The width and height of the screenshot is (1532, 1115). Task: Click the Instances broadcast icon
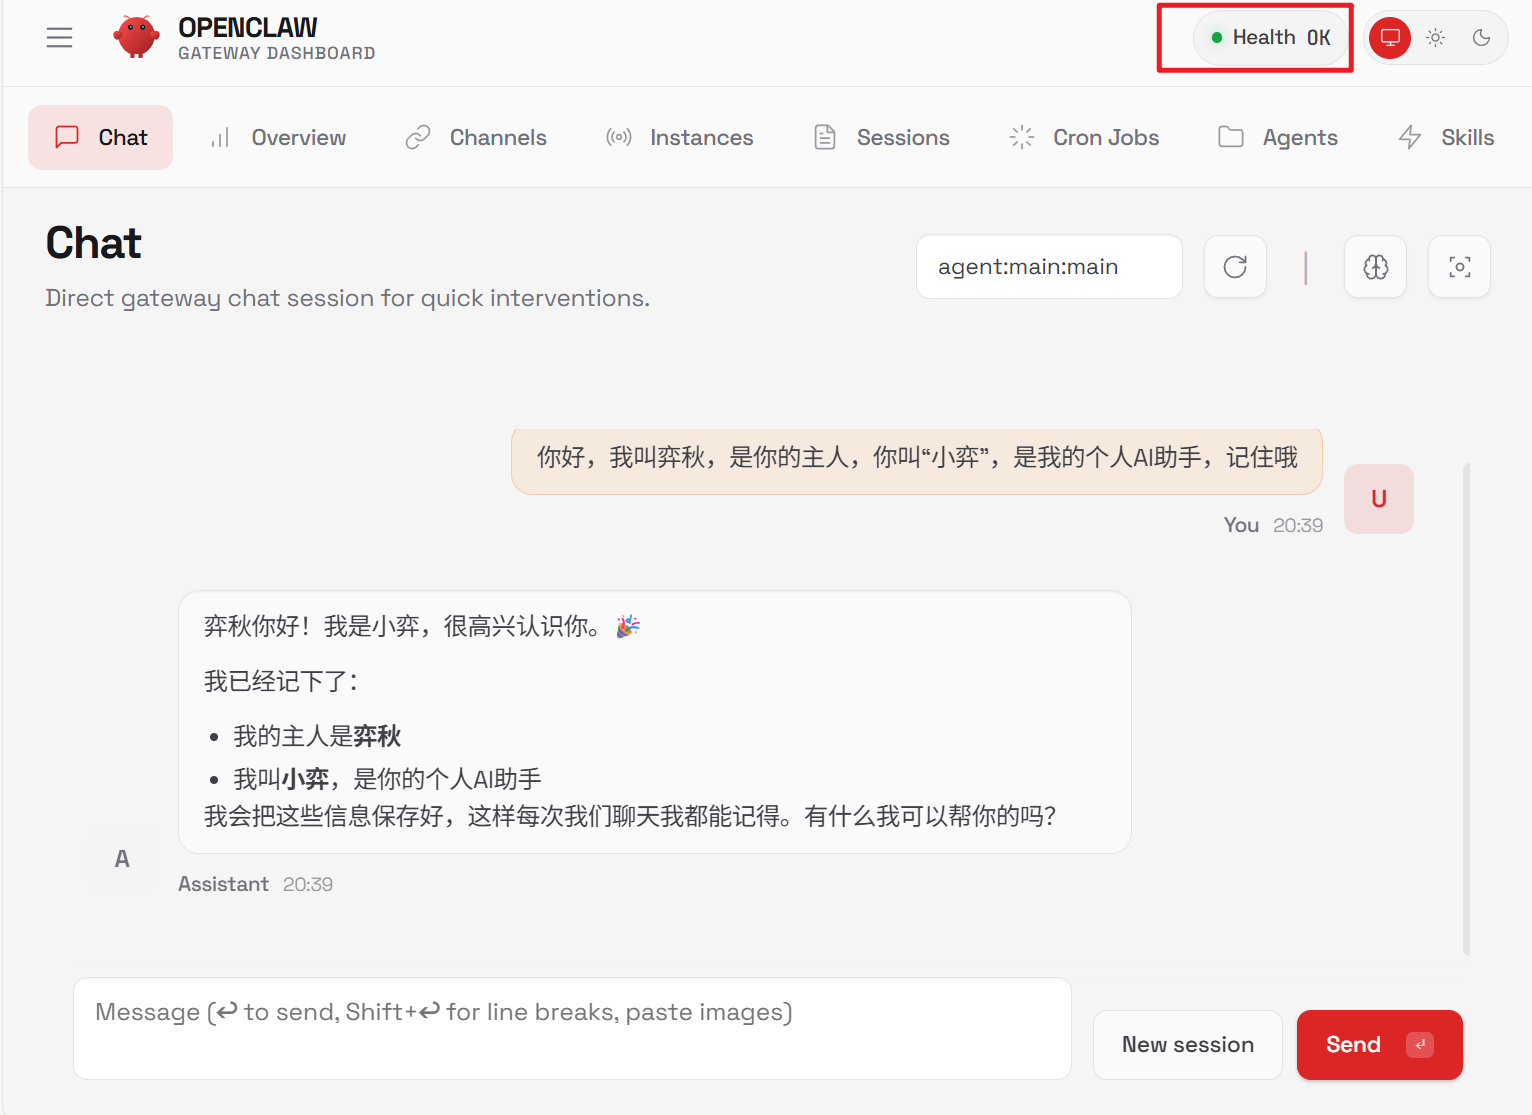click(x=619, y=137)
